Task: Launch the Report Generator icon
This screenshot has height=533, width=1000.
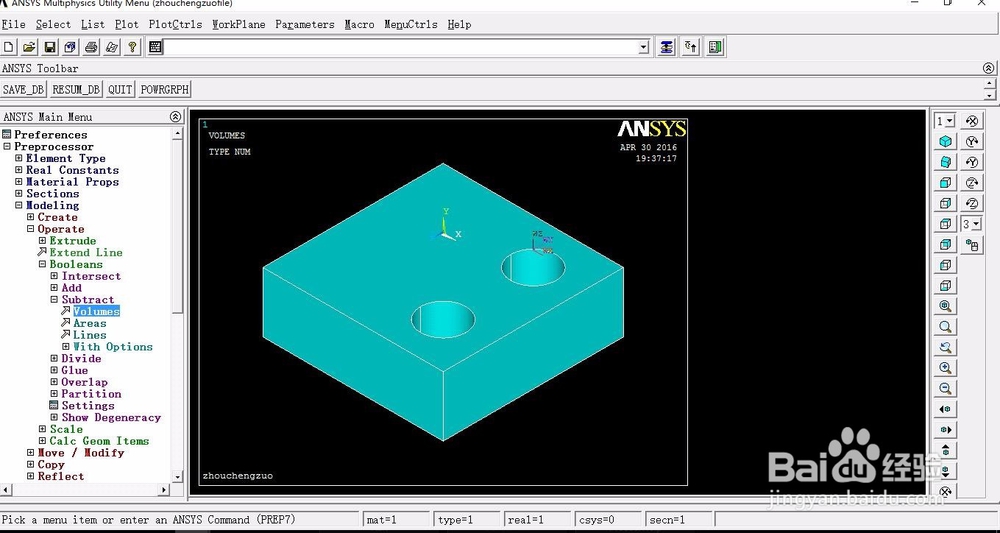Action: tap(112, 47)
